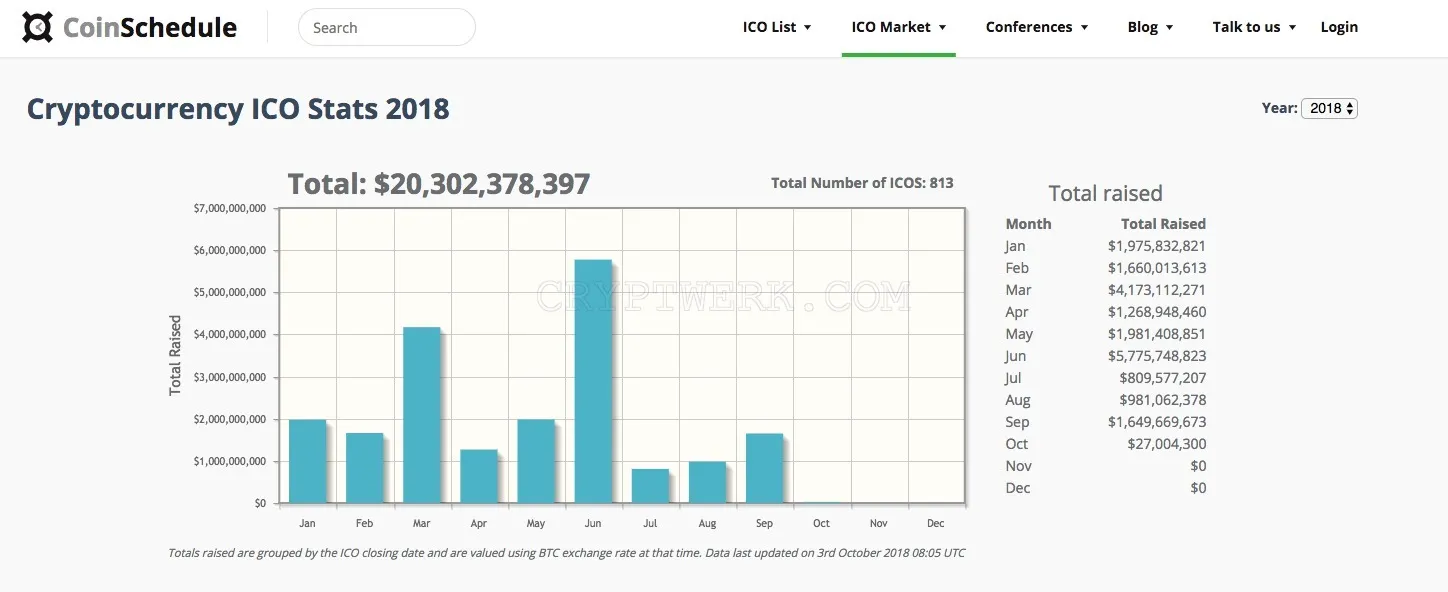This screenshot has width=1448, height=592.
Task: Expand the Talk to us arrow
Action: 1292,28
